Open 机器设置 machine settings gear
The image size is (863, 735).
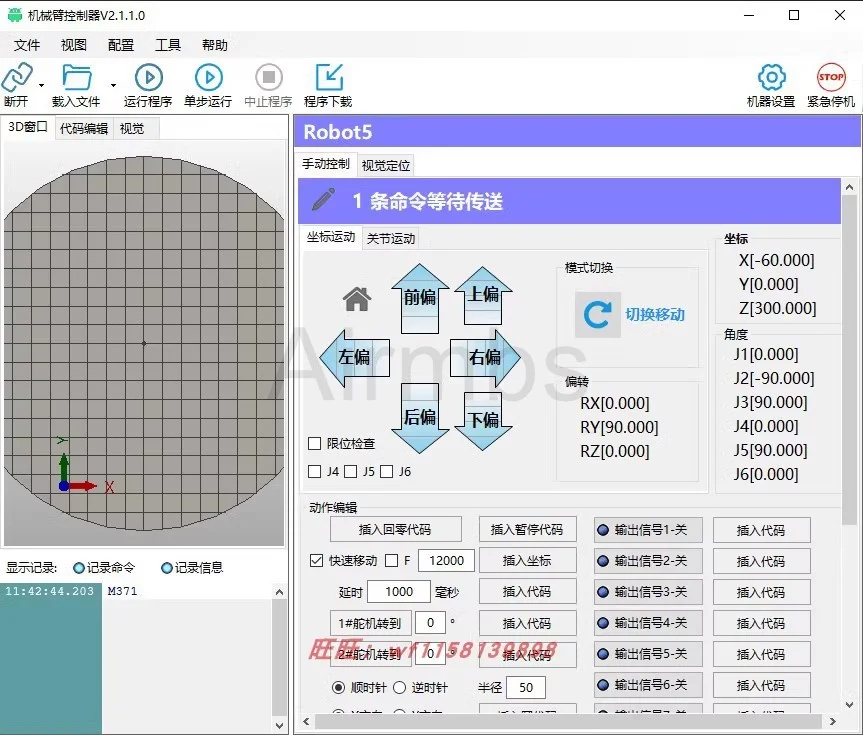pyautogui.click(x=771, y=78)
